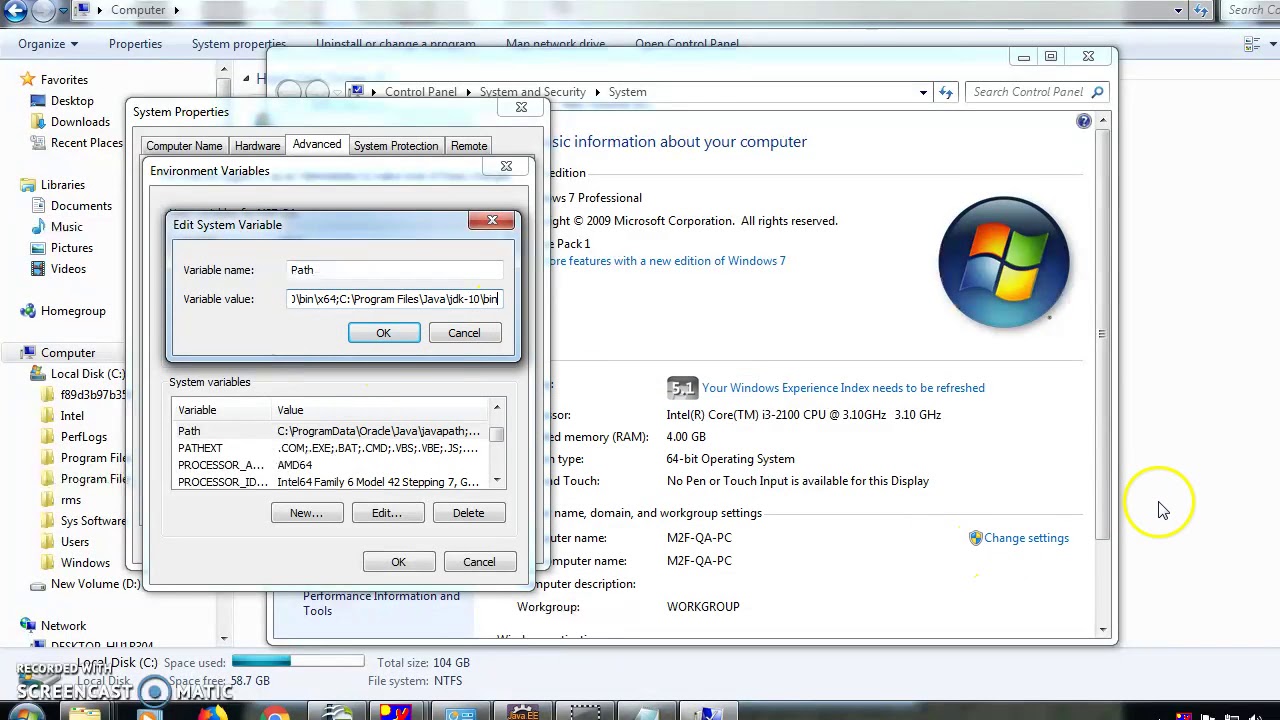The width and height of the screenshot is (1280, 720).
Task: Switch to System Protection tab
Action: (396, 146)
